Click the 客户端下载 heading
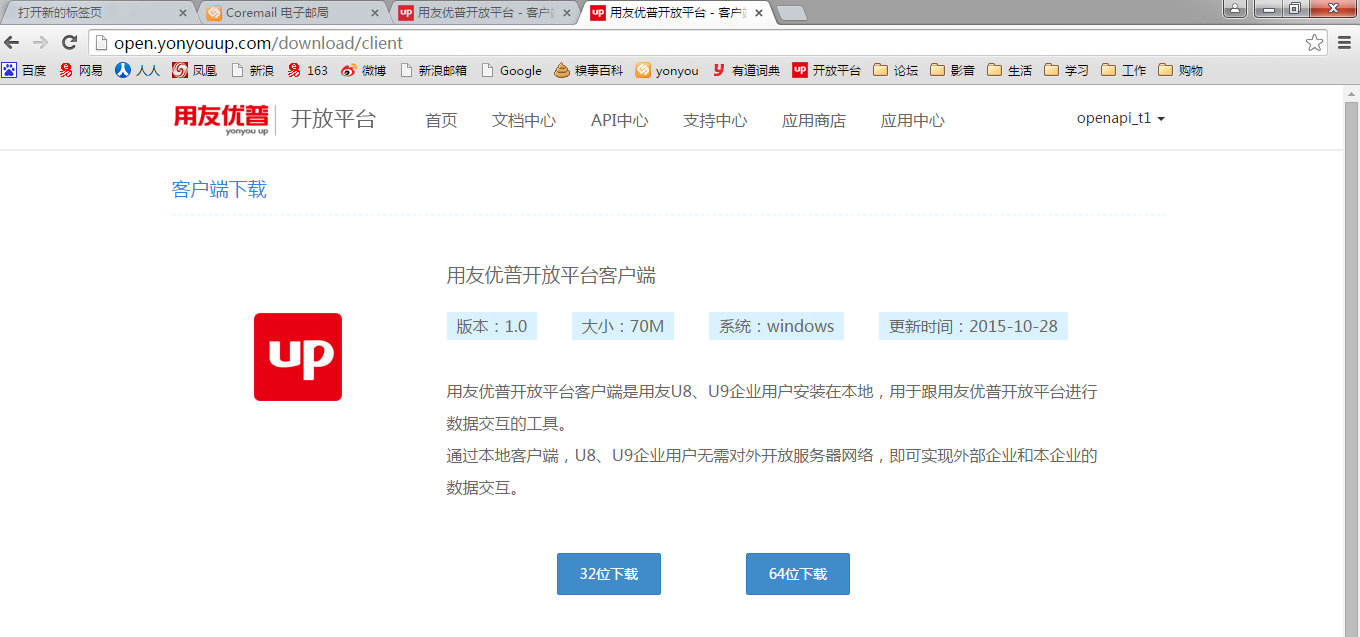The image size is (1360, 637). point(219,189)
